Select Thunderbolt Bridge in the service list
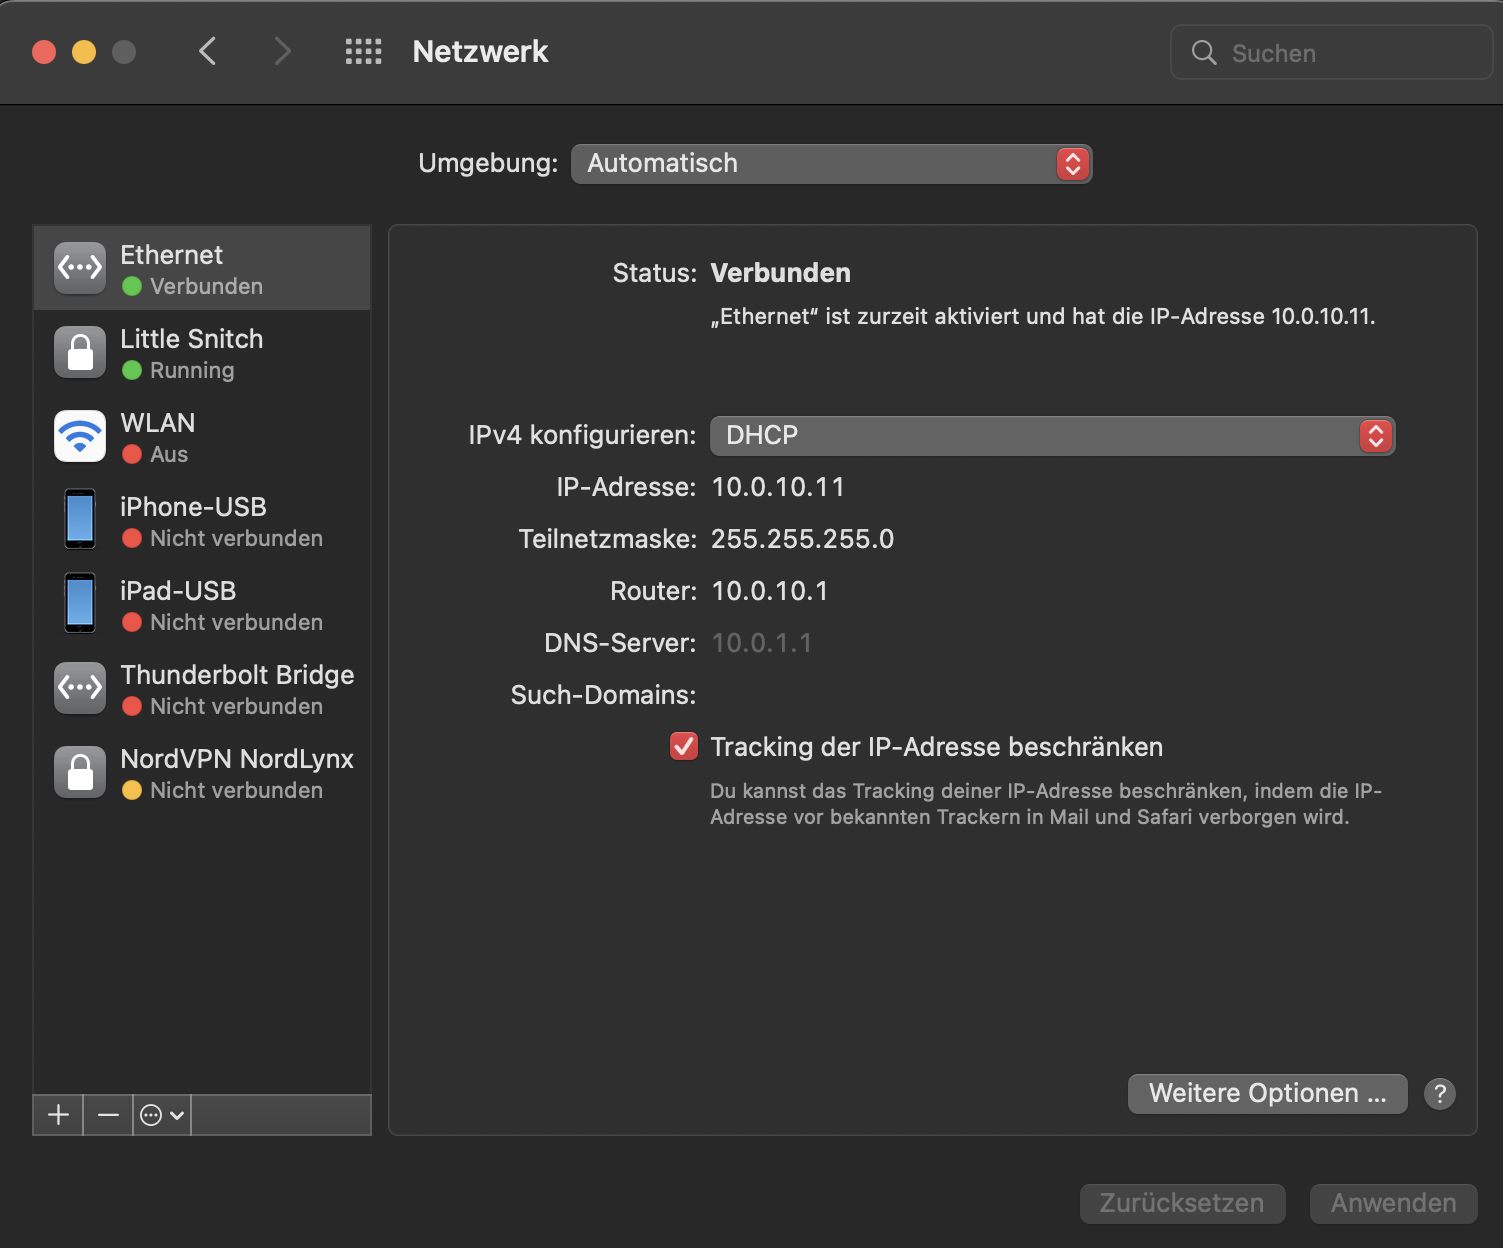The height and width of the screenshot is (1248, 1503). coord(202,688)
